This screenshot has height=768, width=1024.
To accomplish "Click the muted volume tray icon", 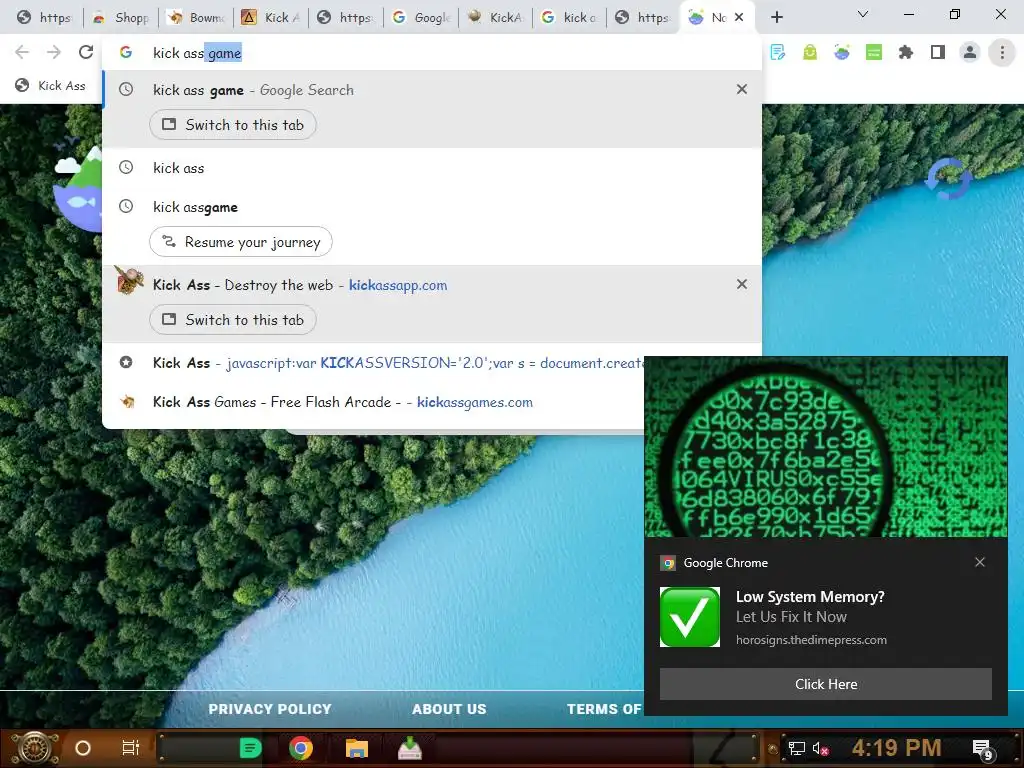I will click(821, 748).
